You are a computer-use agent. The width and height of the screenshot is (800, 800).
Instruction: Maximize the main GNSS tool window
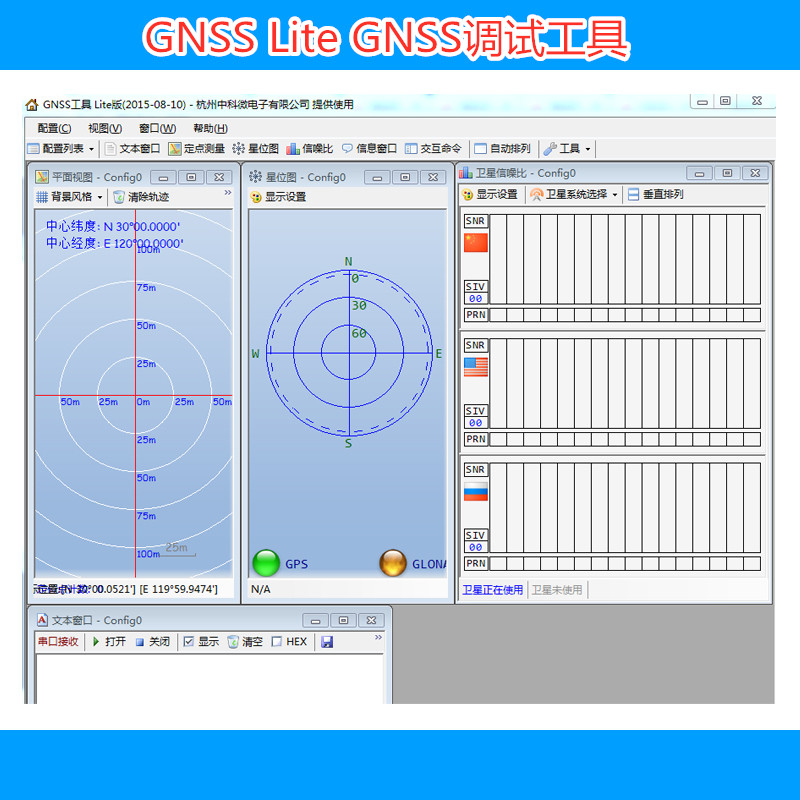pyautogui.click(x=725, y=101)
